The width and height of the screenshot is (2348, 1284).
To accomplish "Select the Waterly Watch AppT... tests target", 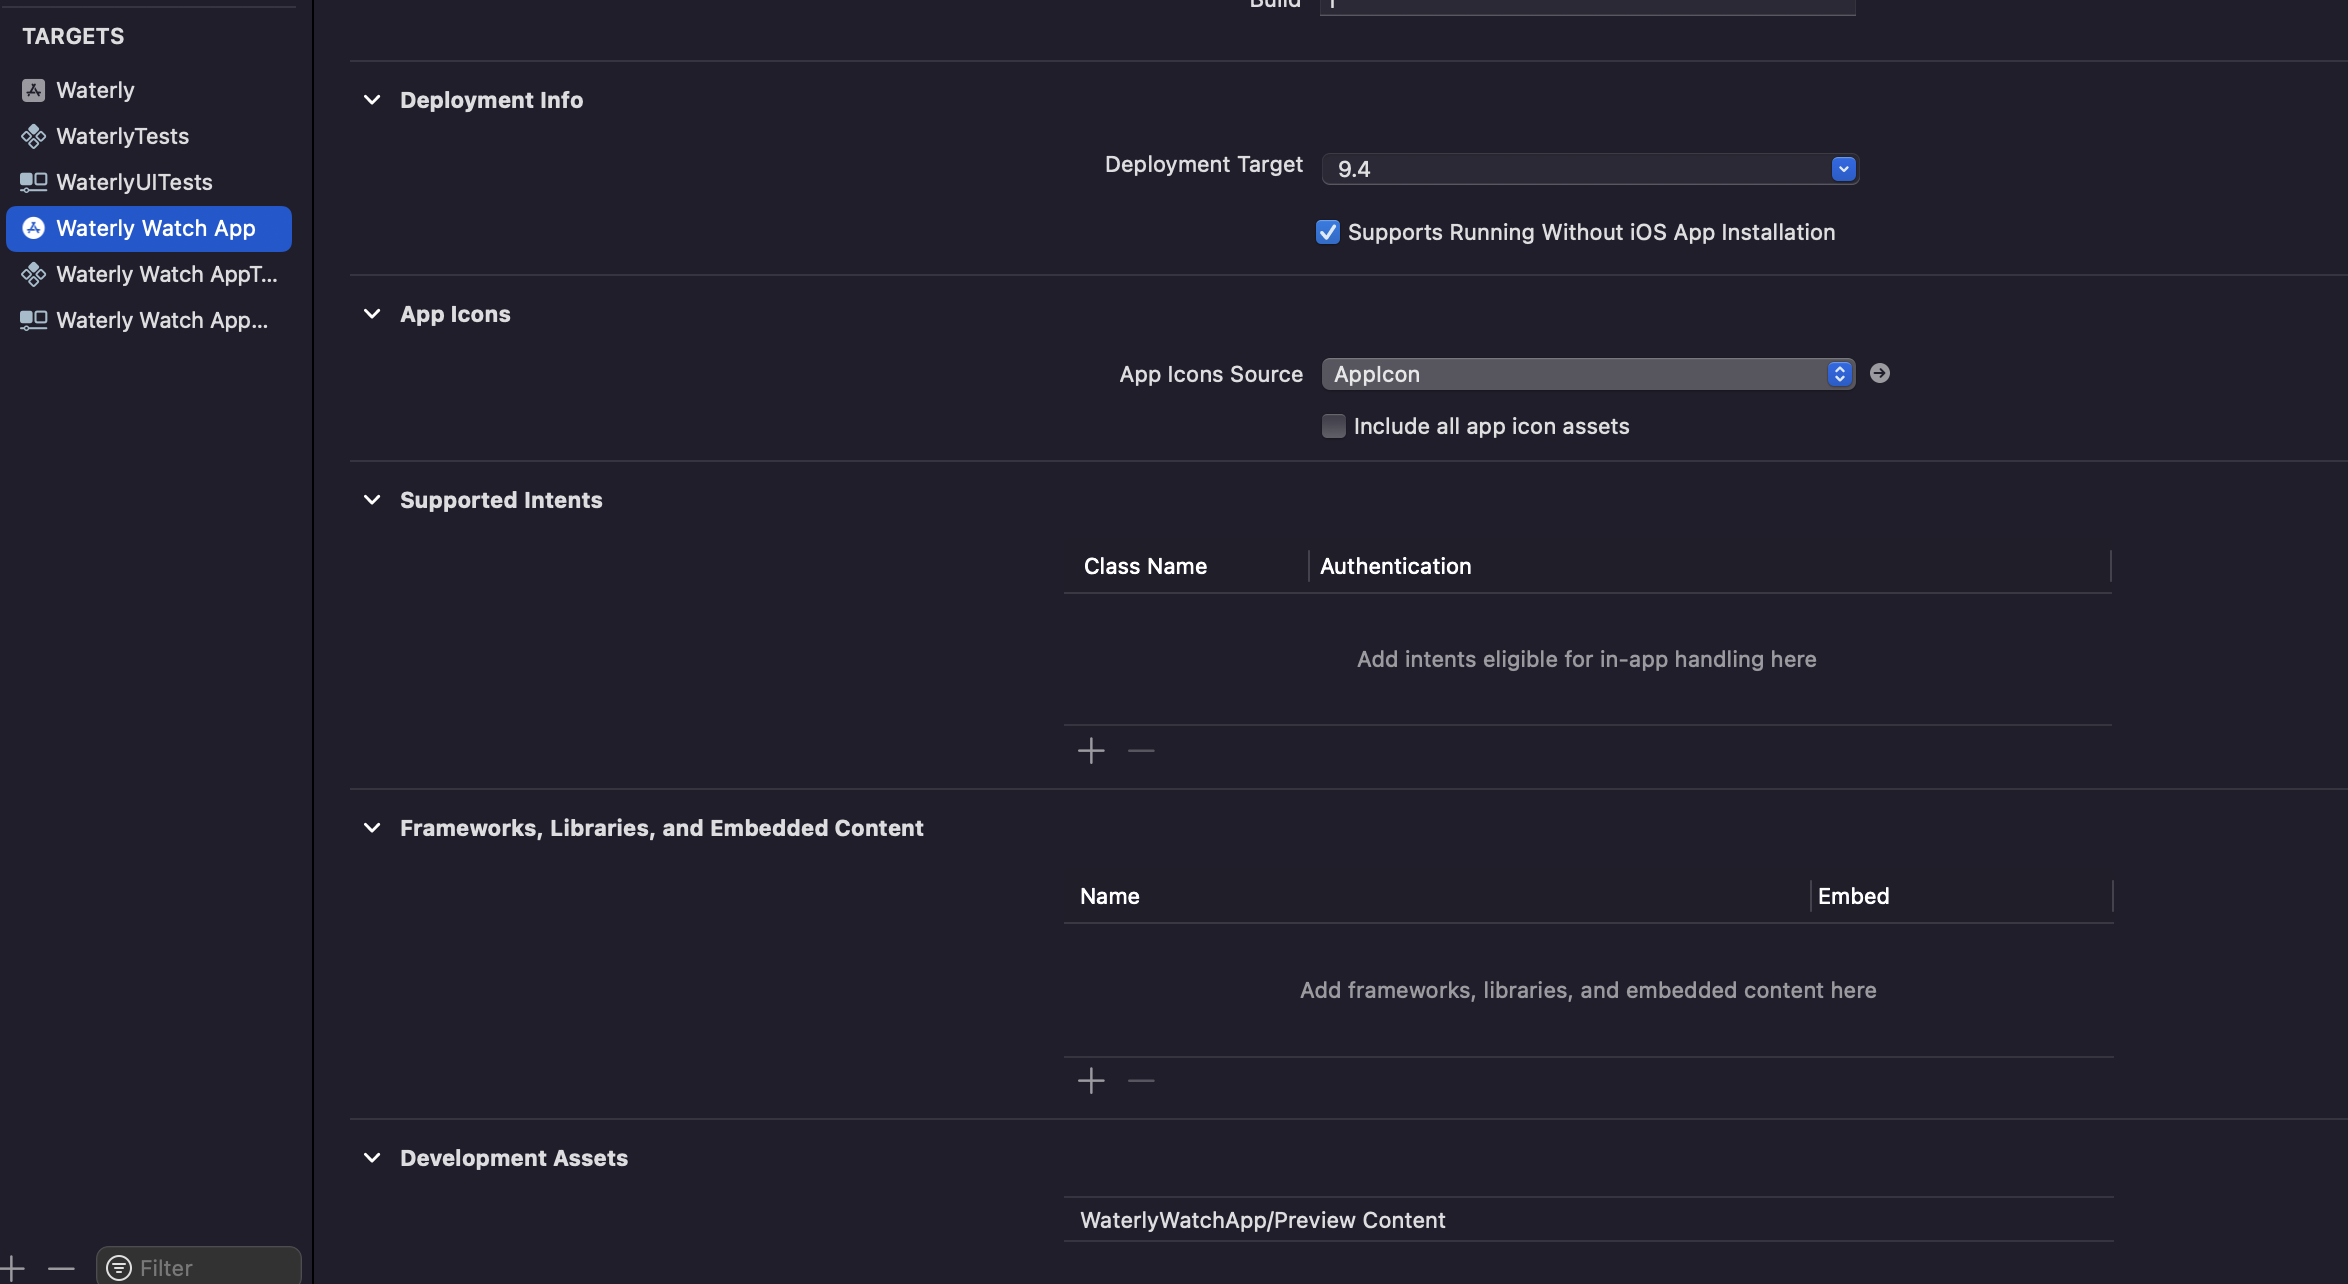I will pyautogui.click(x=166, y=274).
